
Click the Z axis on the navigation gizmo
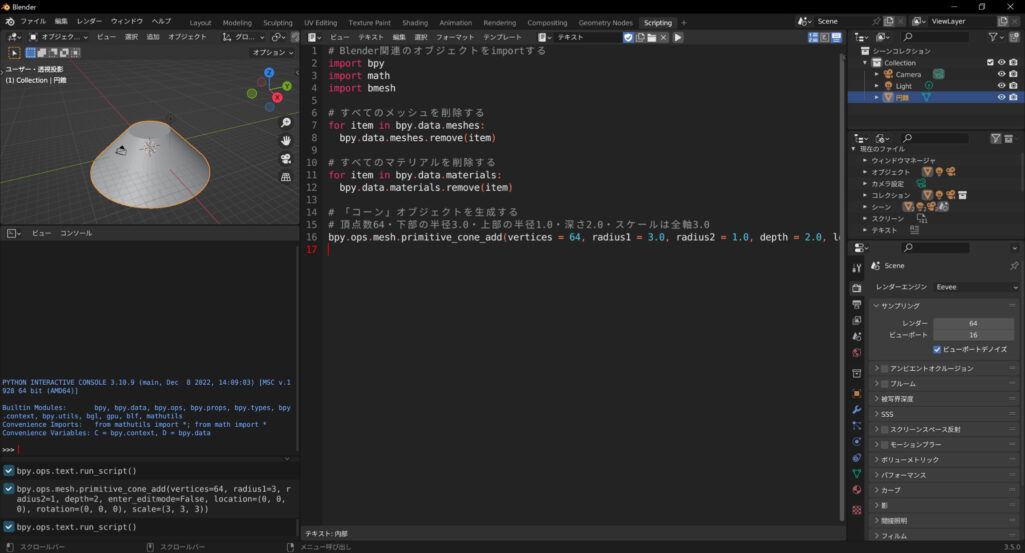(269, 73)
